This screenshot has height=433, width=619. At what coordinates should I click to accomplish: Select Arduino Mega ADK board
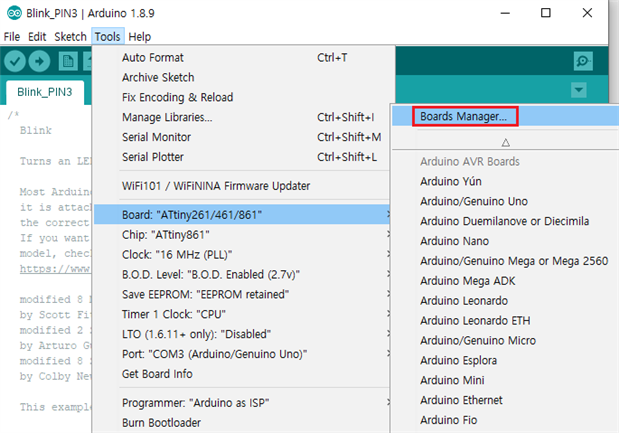(505, 281)
